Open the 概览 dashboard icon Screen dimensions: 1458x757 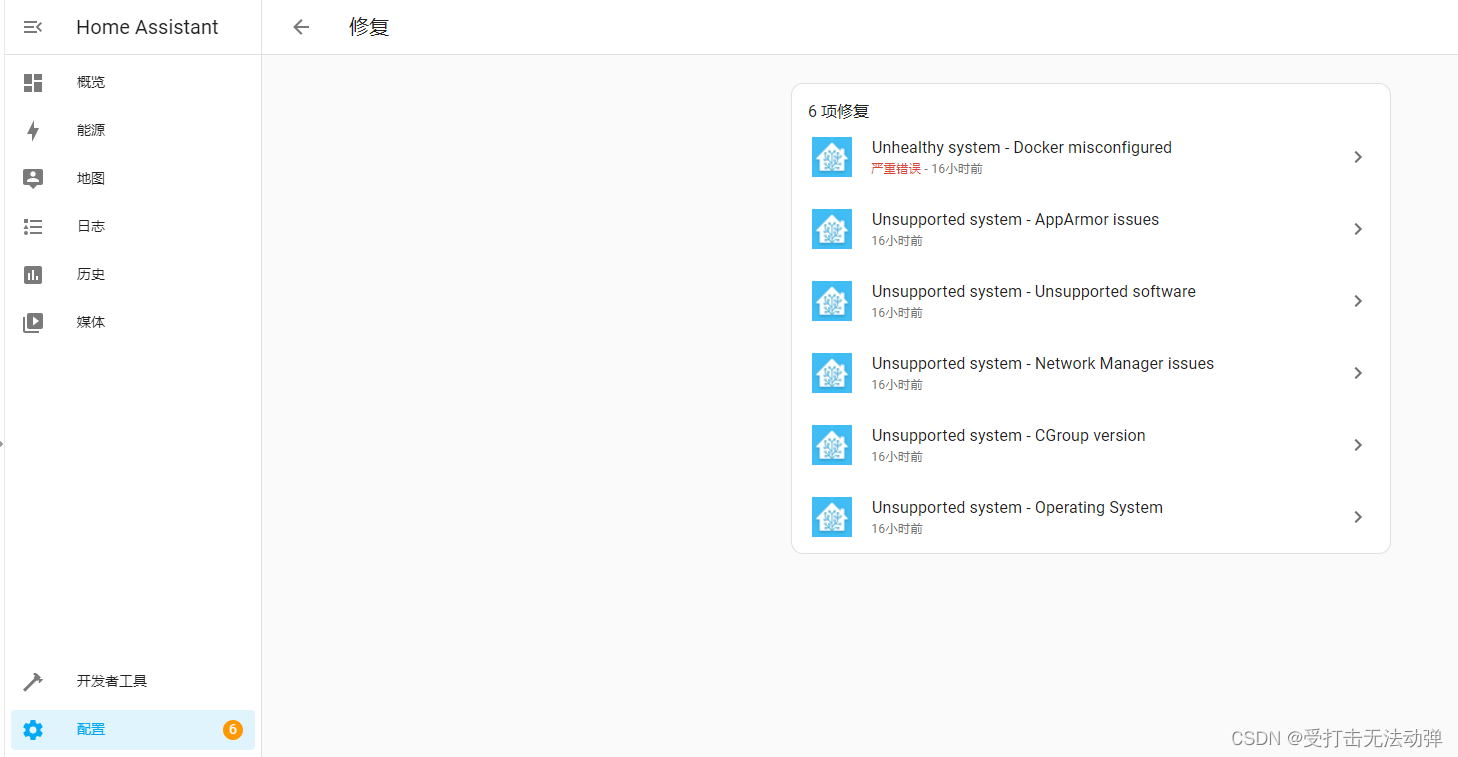33,83
